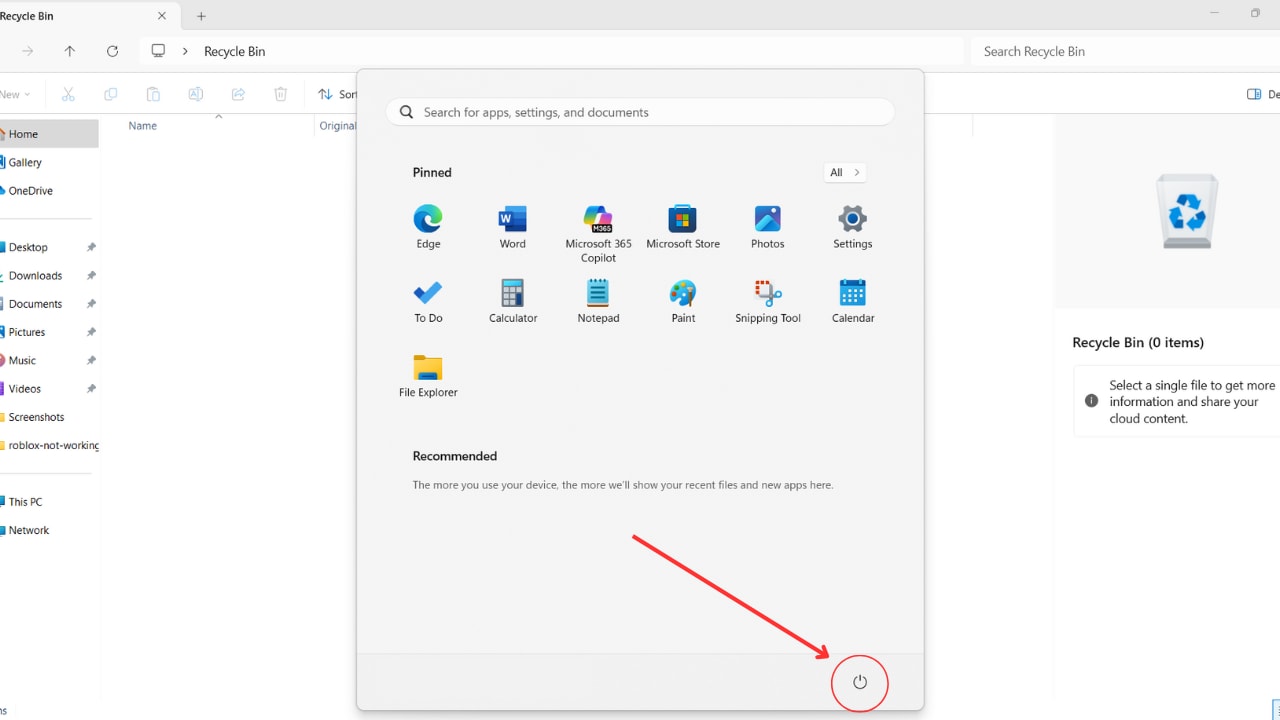1280x720 pixels.
Task: Open the roblox-not-working folder
Action: (48, 445)
